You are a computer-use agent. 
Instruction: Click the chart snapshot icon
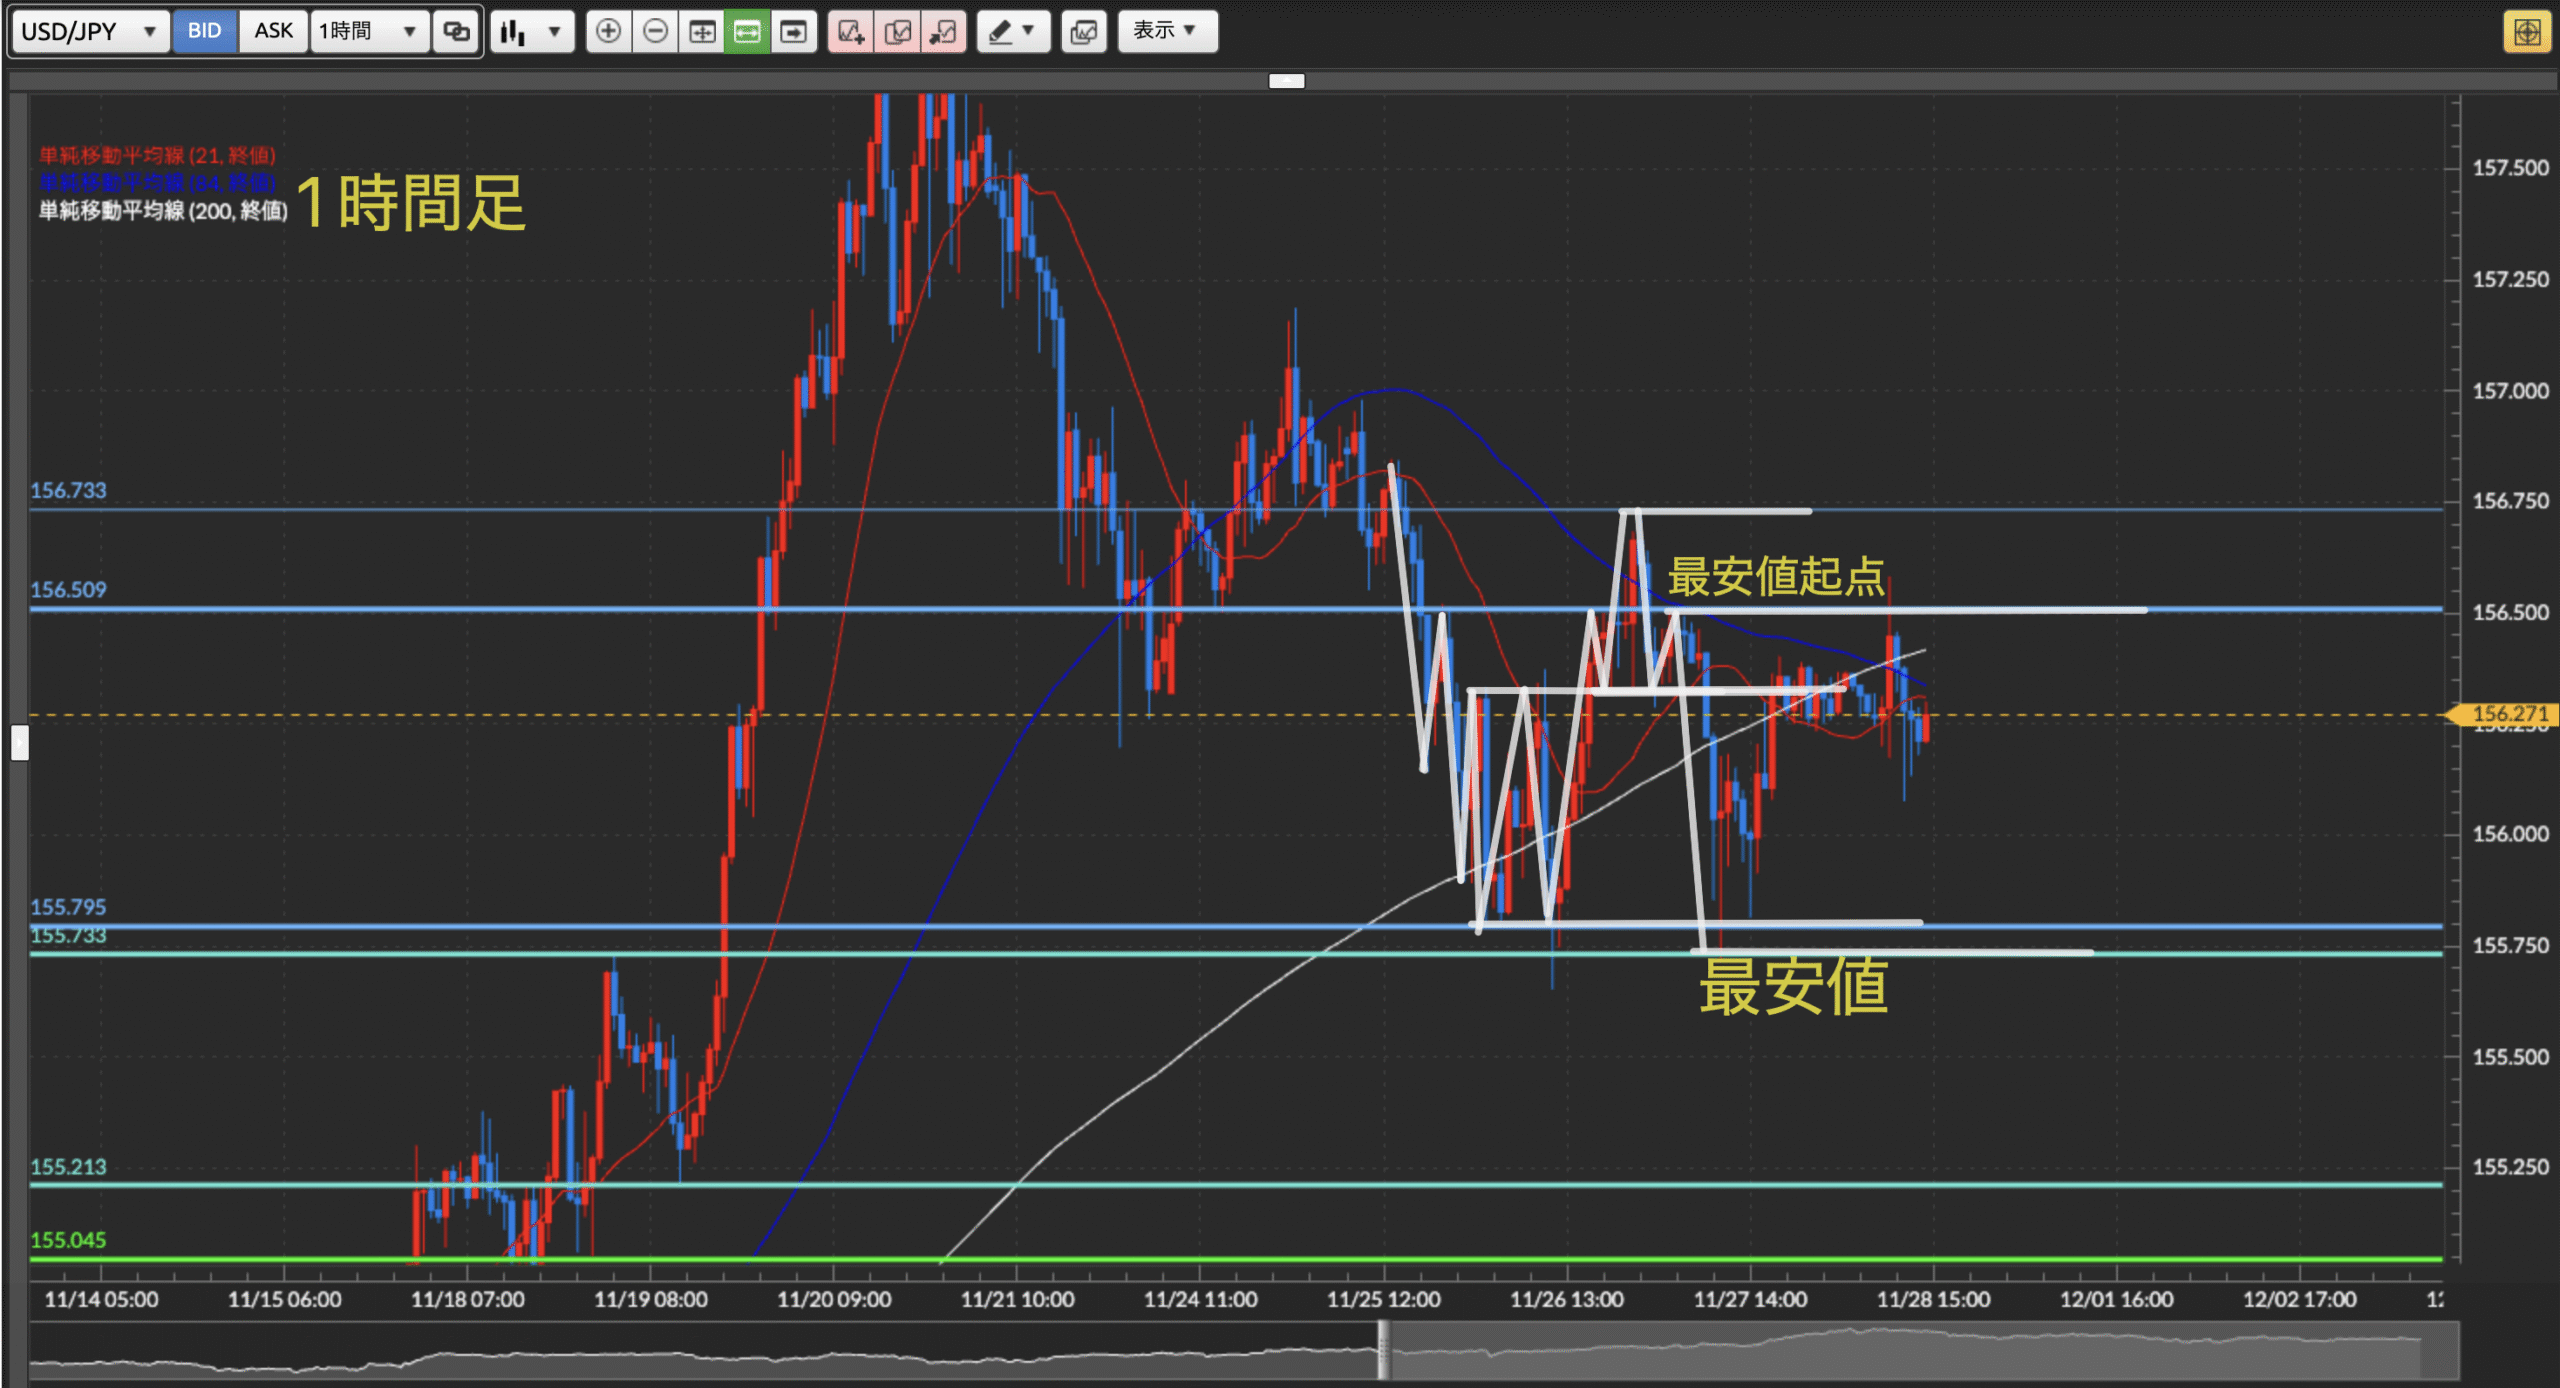[x=1084, y=31]
